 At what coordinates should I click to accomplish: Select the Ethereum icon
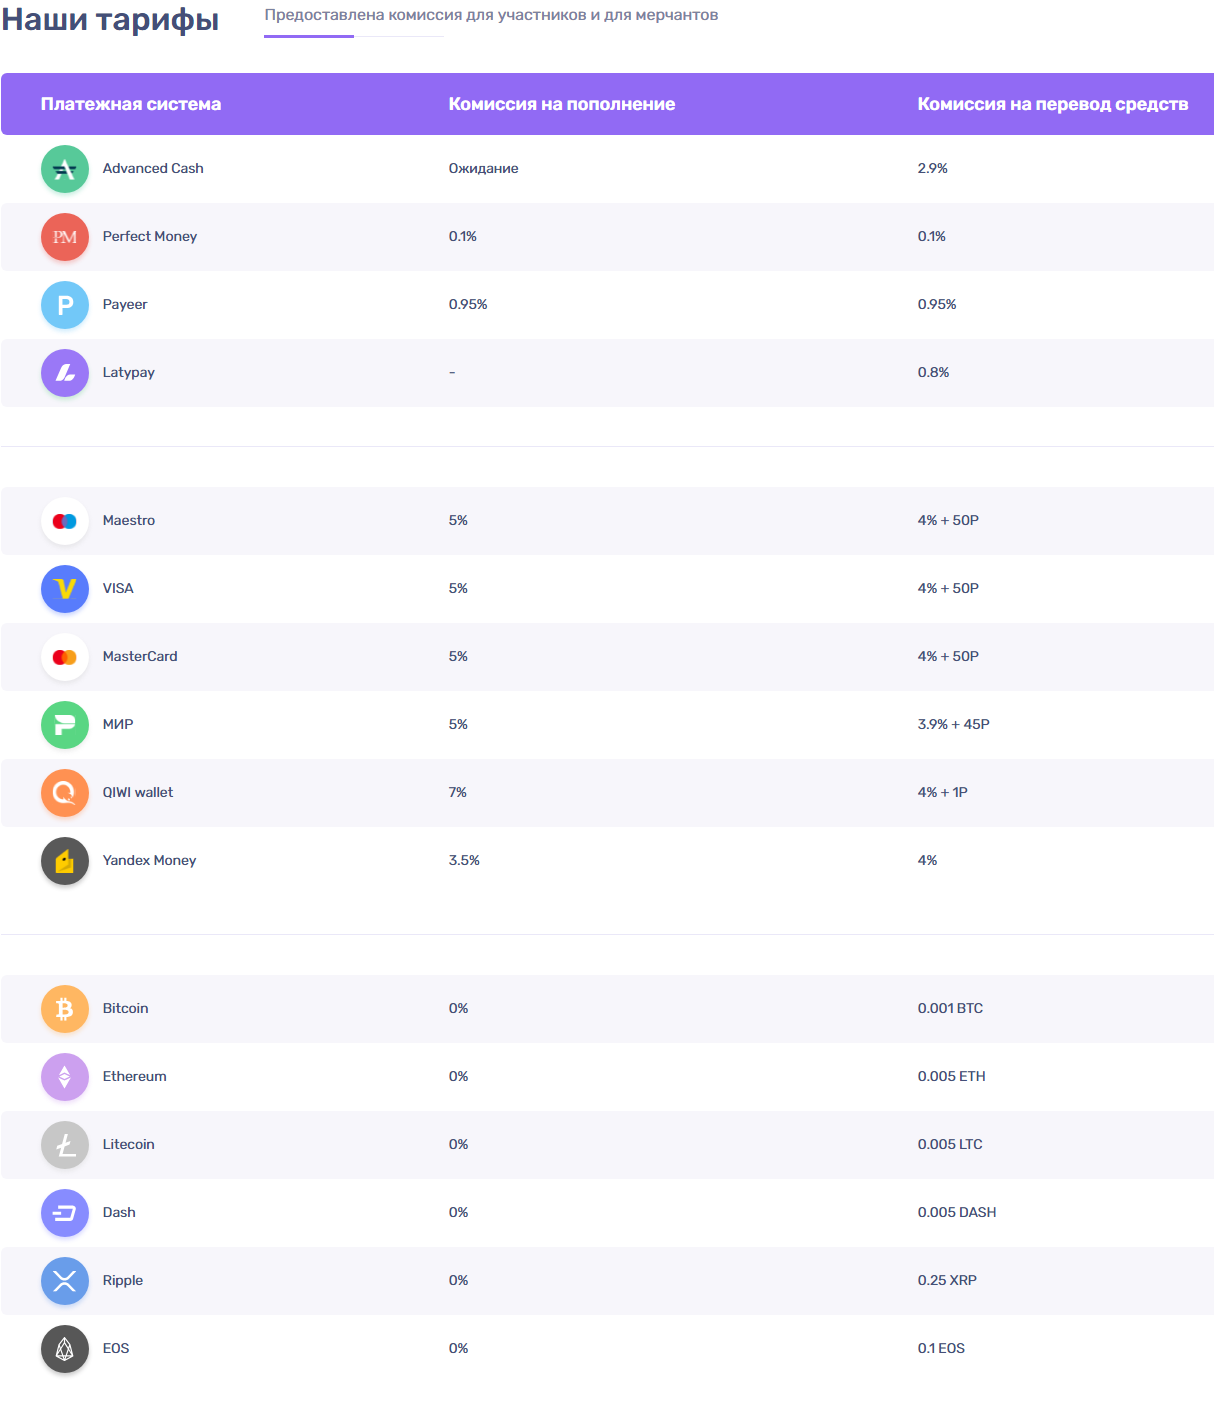pos(64,1077)
